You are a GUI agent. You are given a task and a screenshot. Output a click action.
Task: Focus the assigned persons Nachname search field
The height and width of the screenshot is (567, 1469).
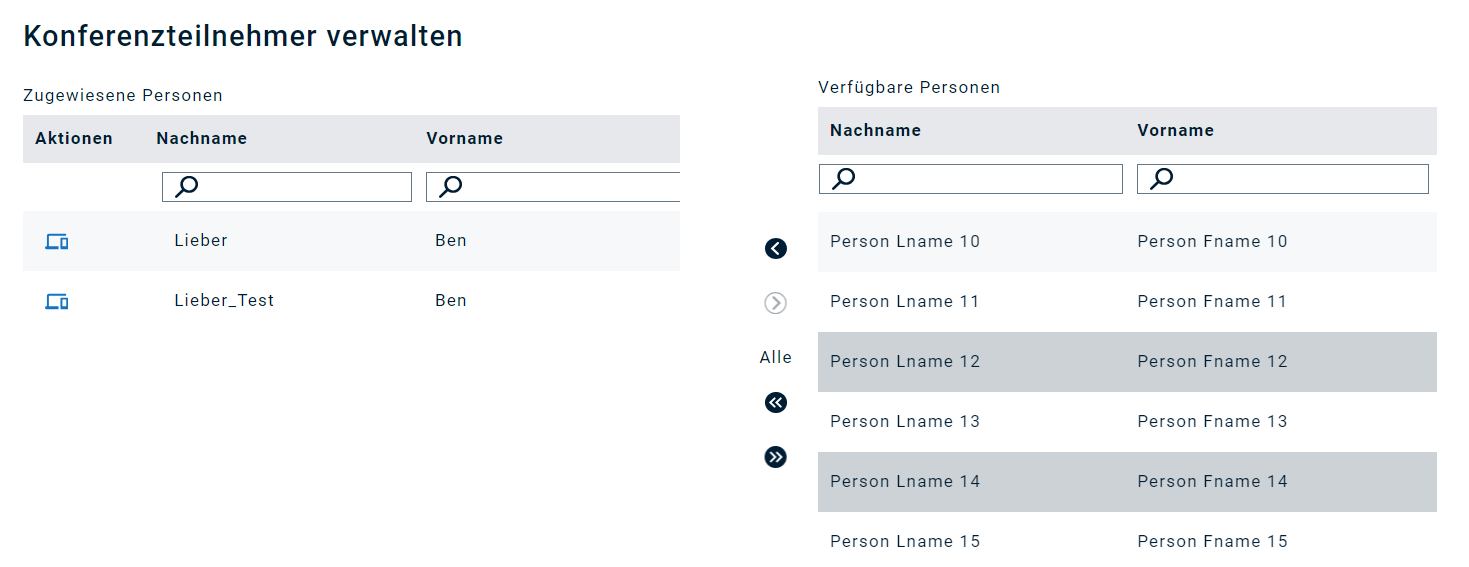tap(287, 187)
